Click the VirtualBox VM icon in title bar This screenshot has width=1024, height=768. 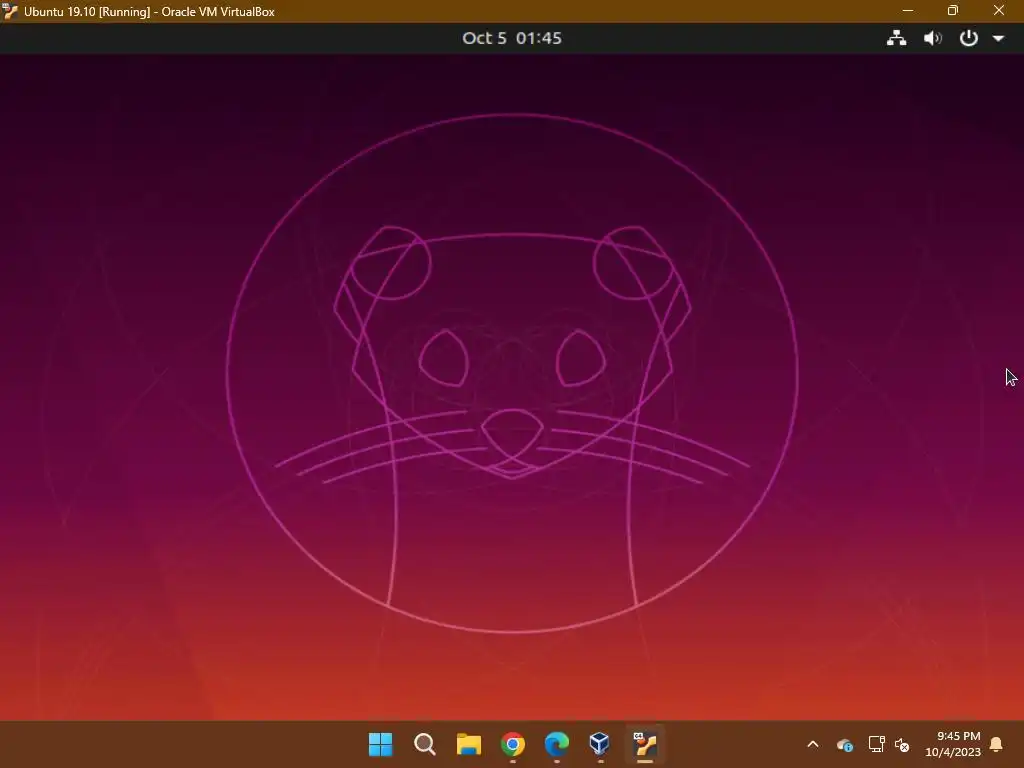pyautogui.click(x=10, y=11)
